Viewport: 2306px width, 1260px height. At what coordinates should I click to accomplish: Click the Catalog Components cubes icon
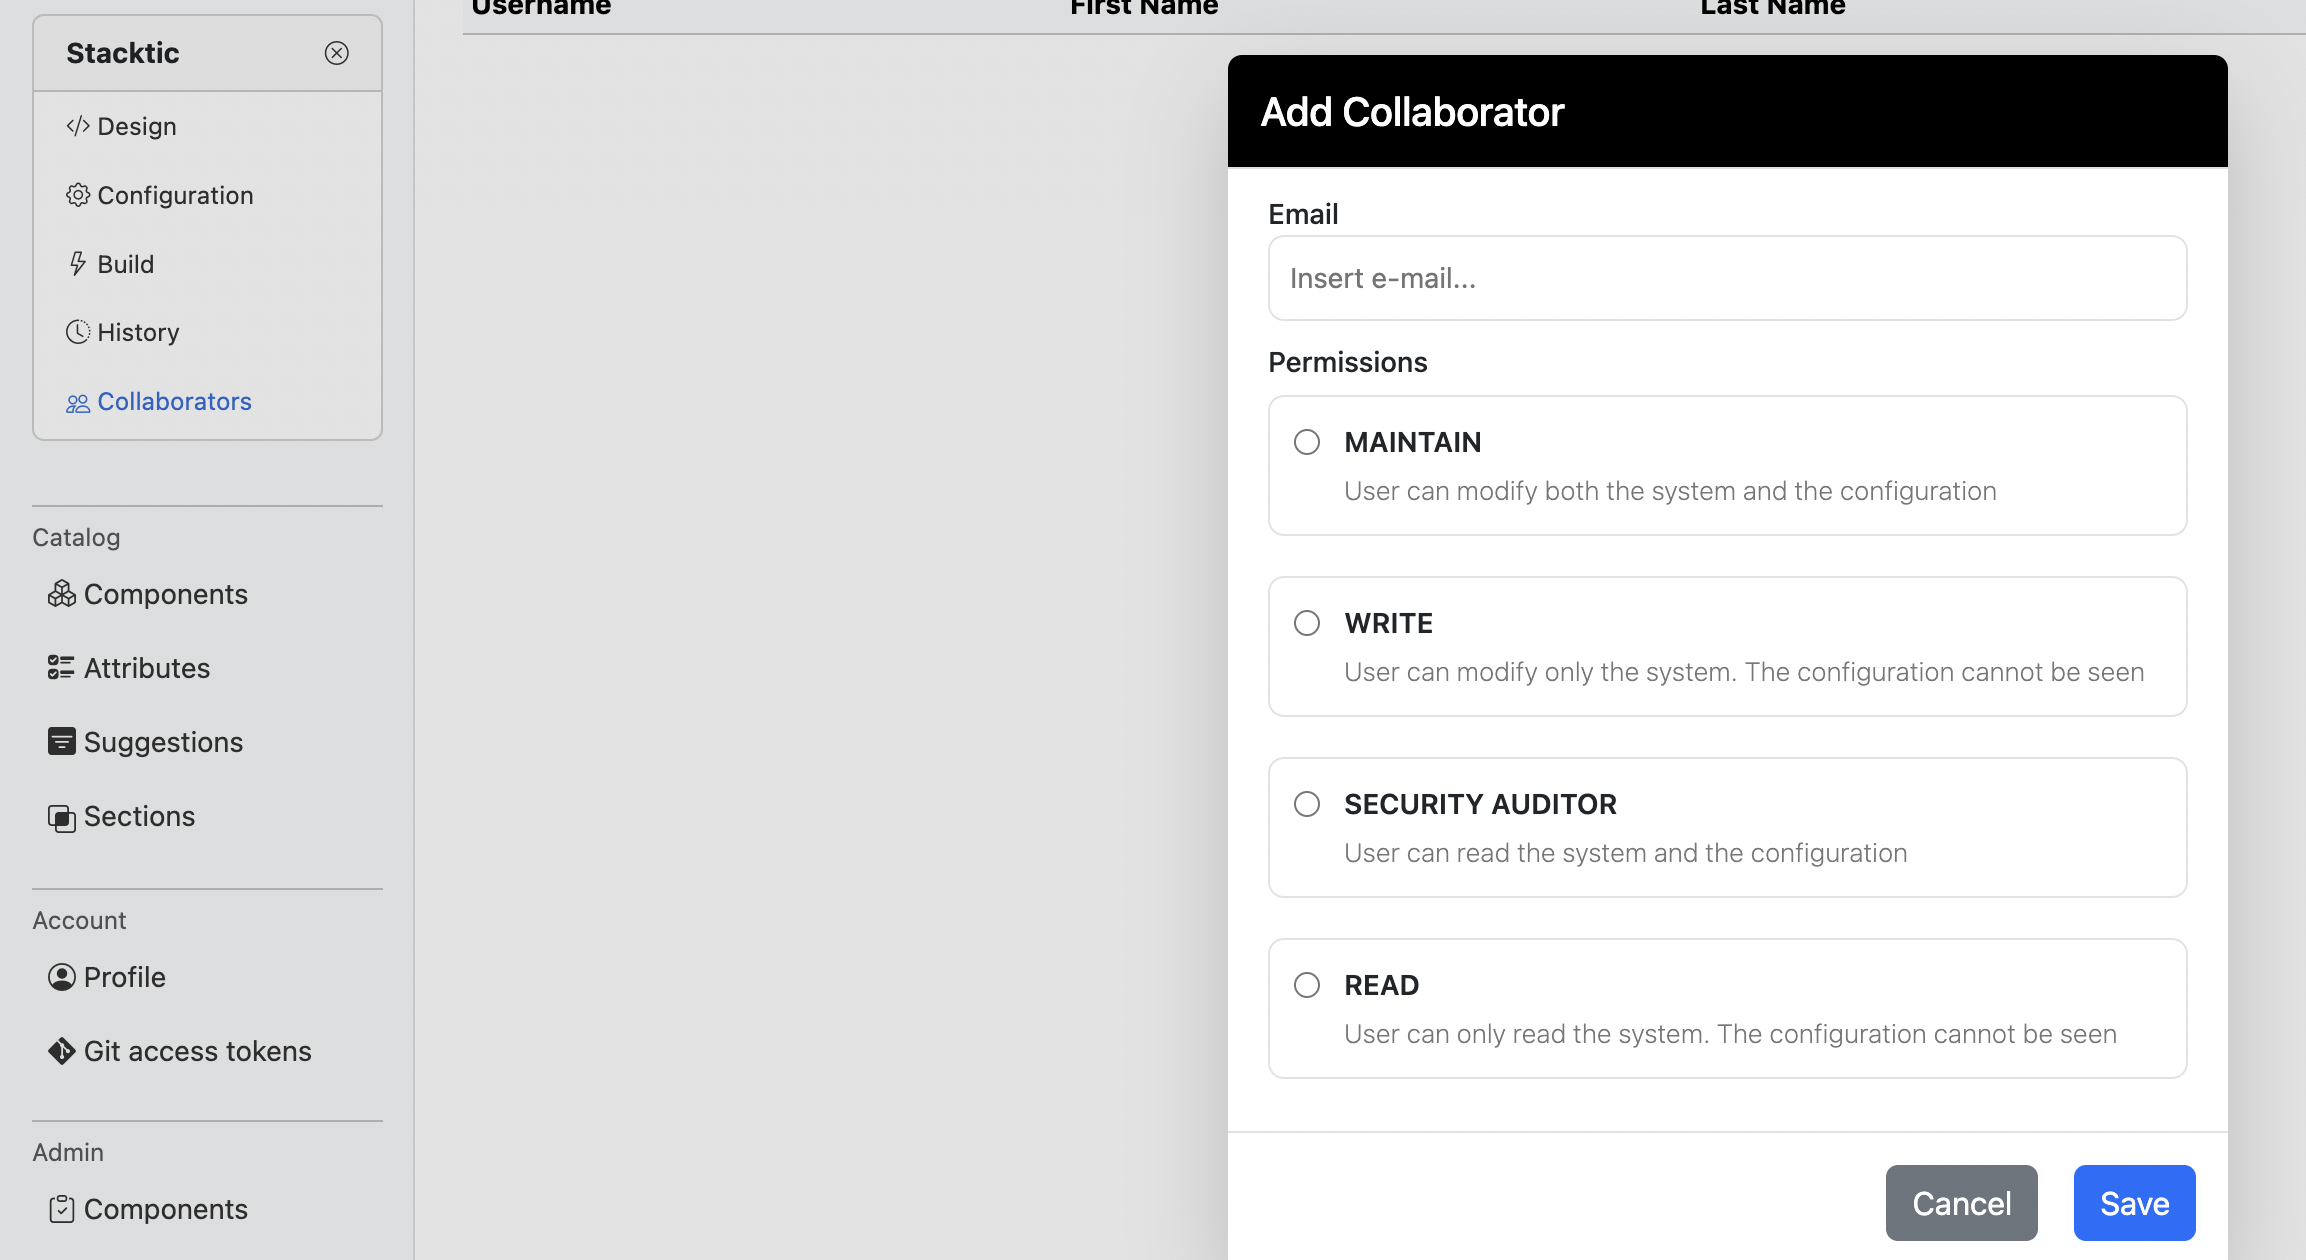62,594
